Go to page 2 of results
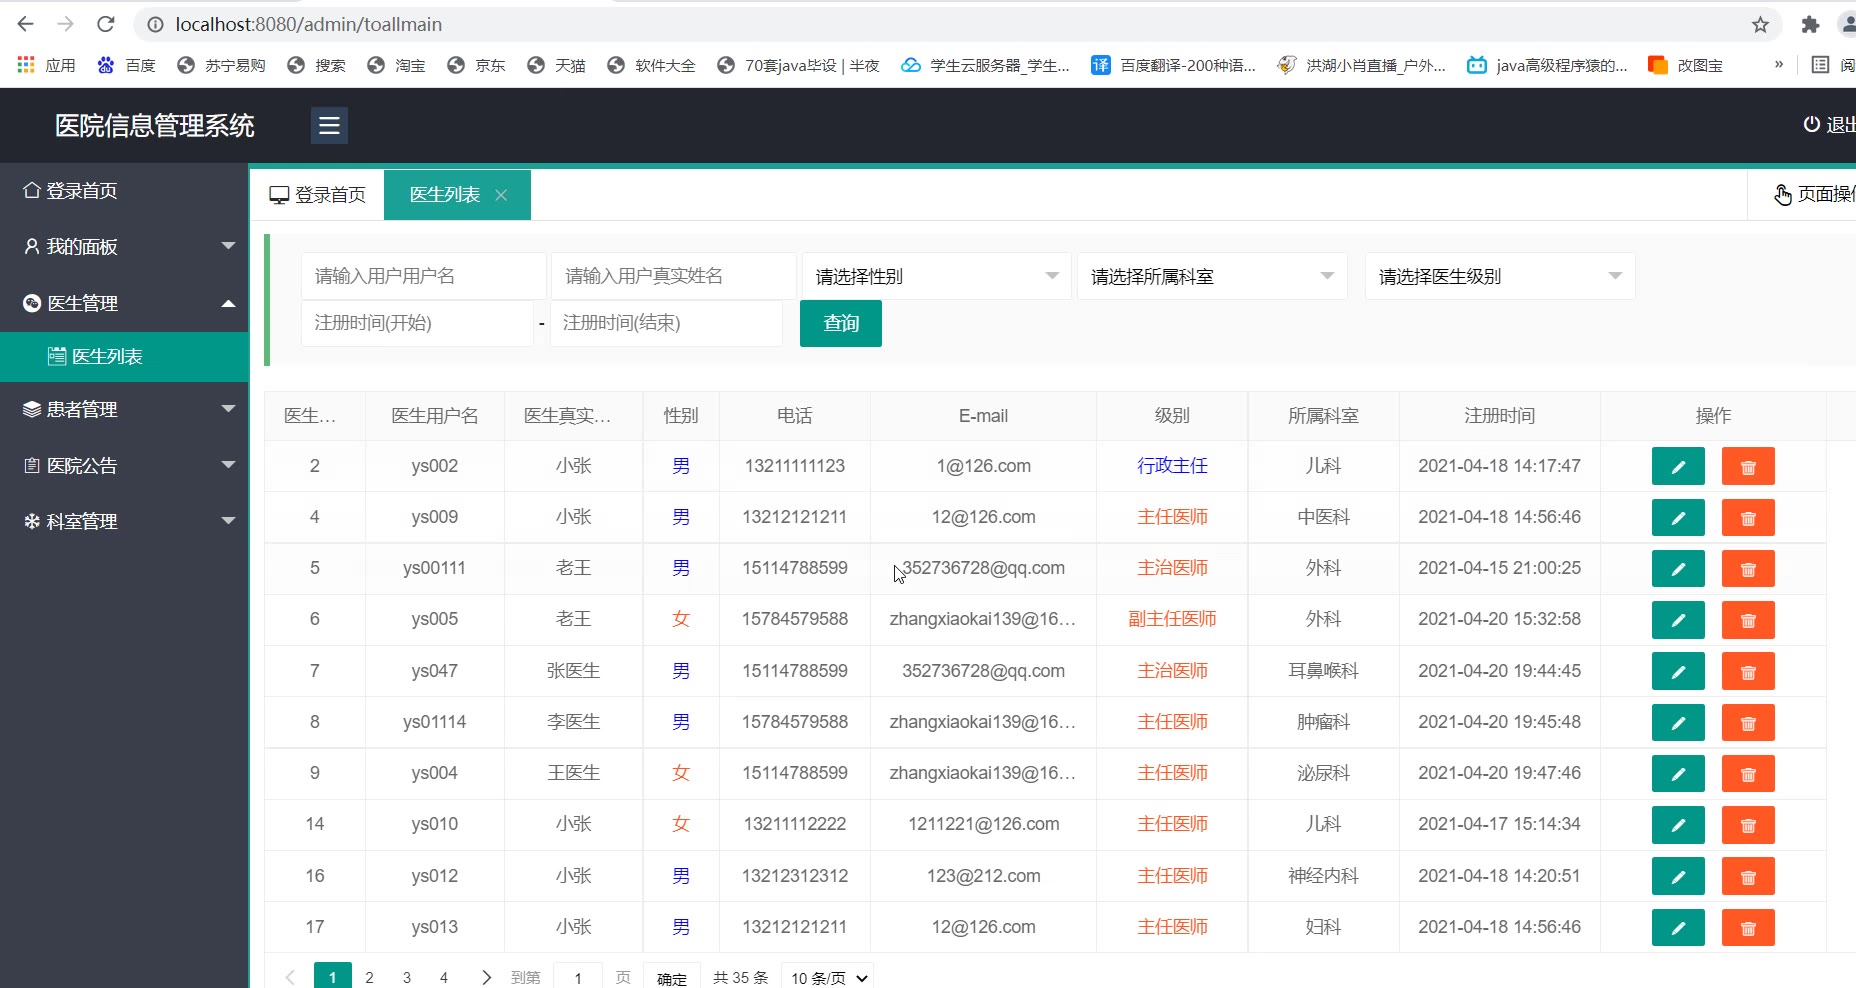The width and height of the screenshot is (1856, 988). (x=369, y=977)
